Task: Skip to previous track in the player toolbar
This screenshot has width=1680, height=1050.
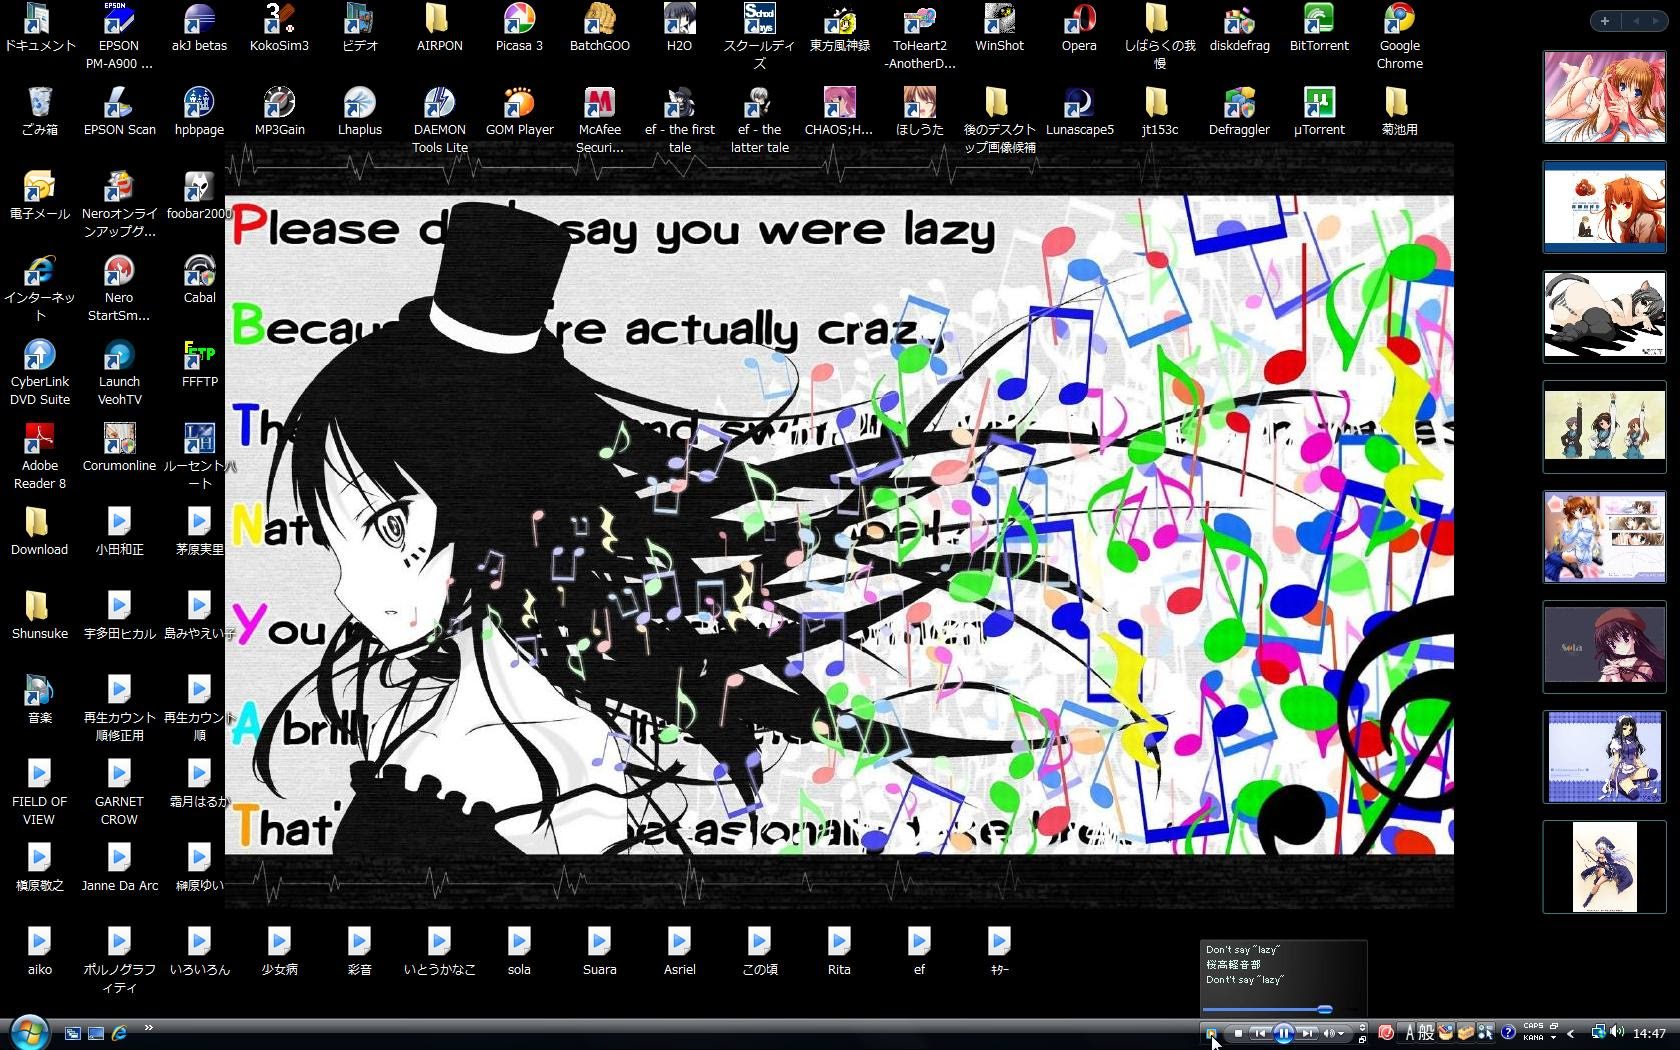Action: (1260, 1033)
